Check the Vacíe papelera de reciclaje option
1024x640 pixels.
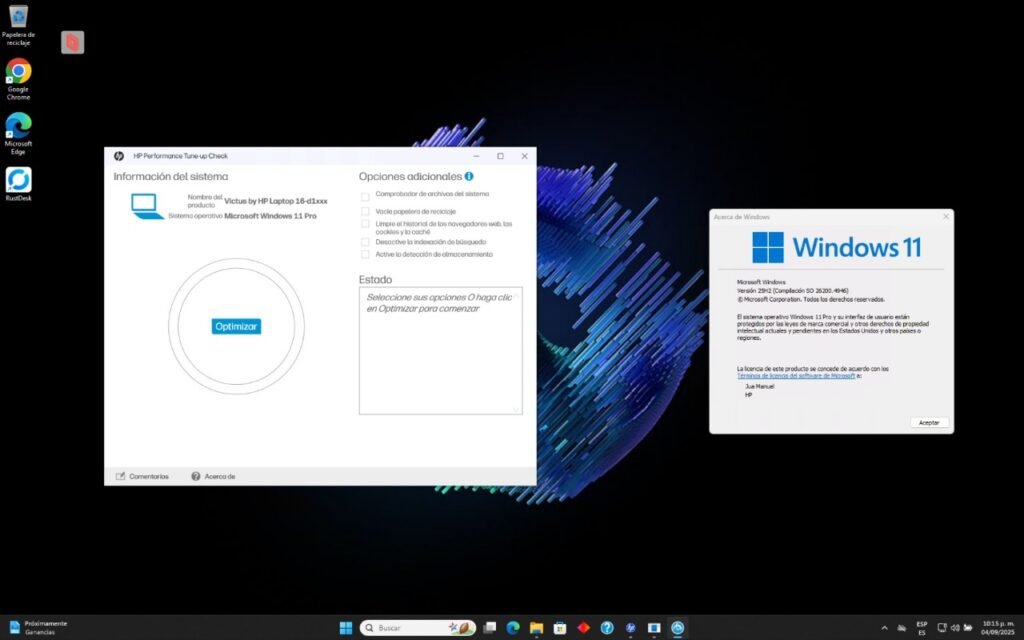click(x=365, y=211)
